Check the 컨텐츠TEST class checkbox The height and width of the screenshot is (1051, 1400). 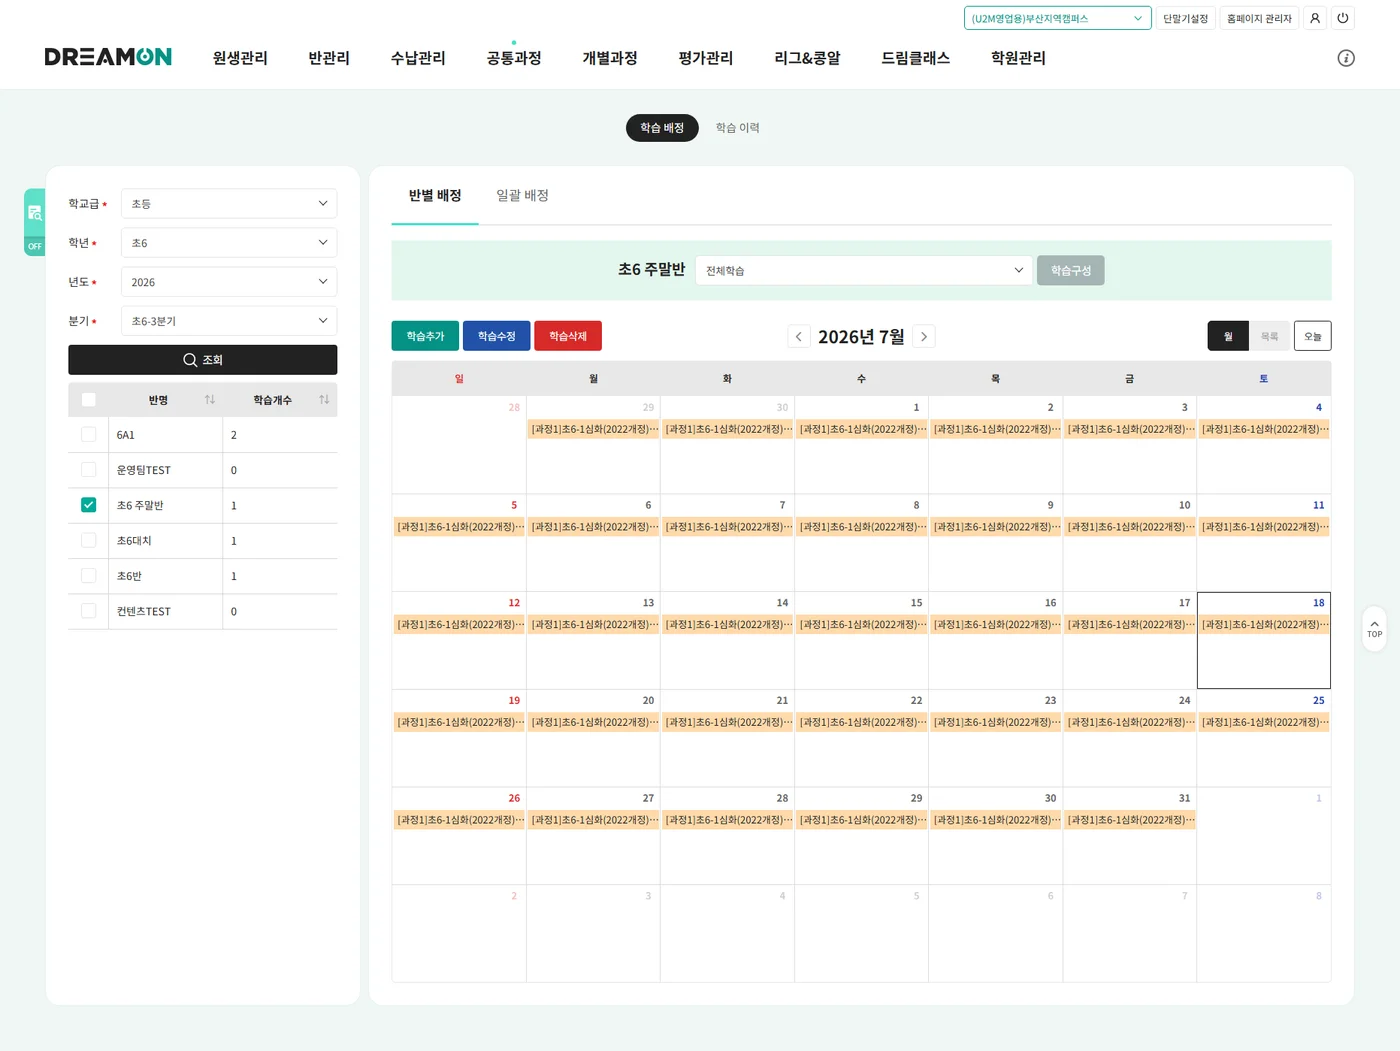point(89,611)
